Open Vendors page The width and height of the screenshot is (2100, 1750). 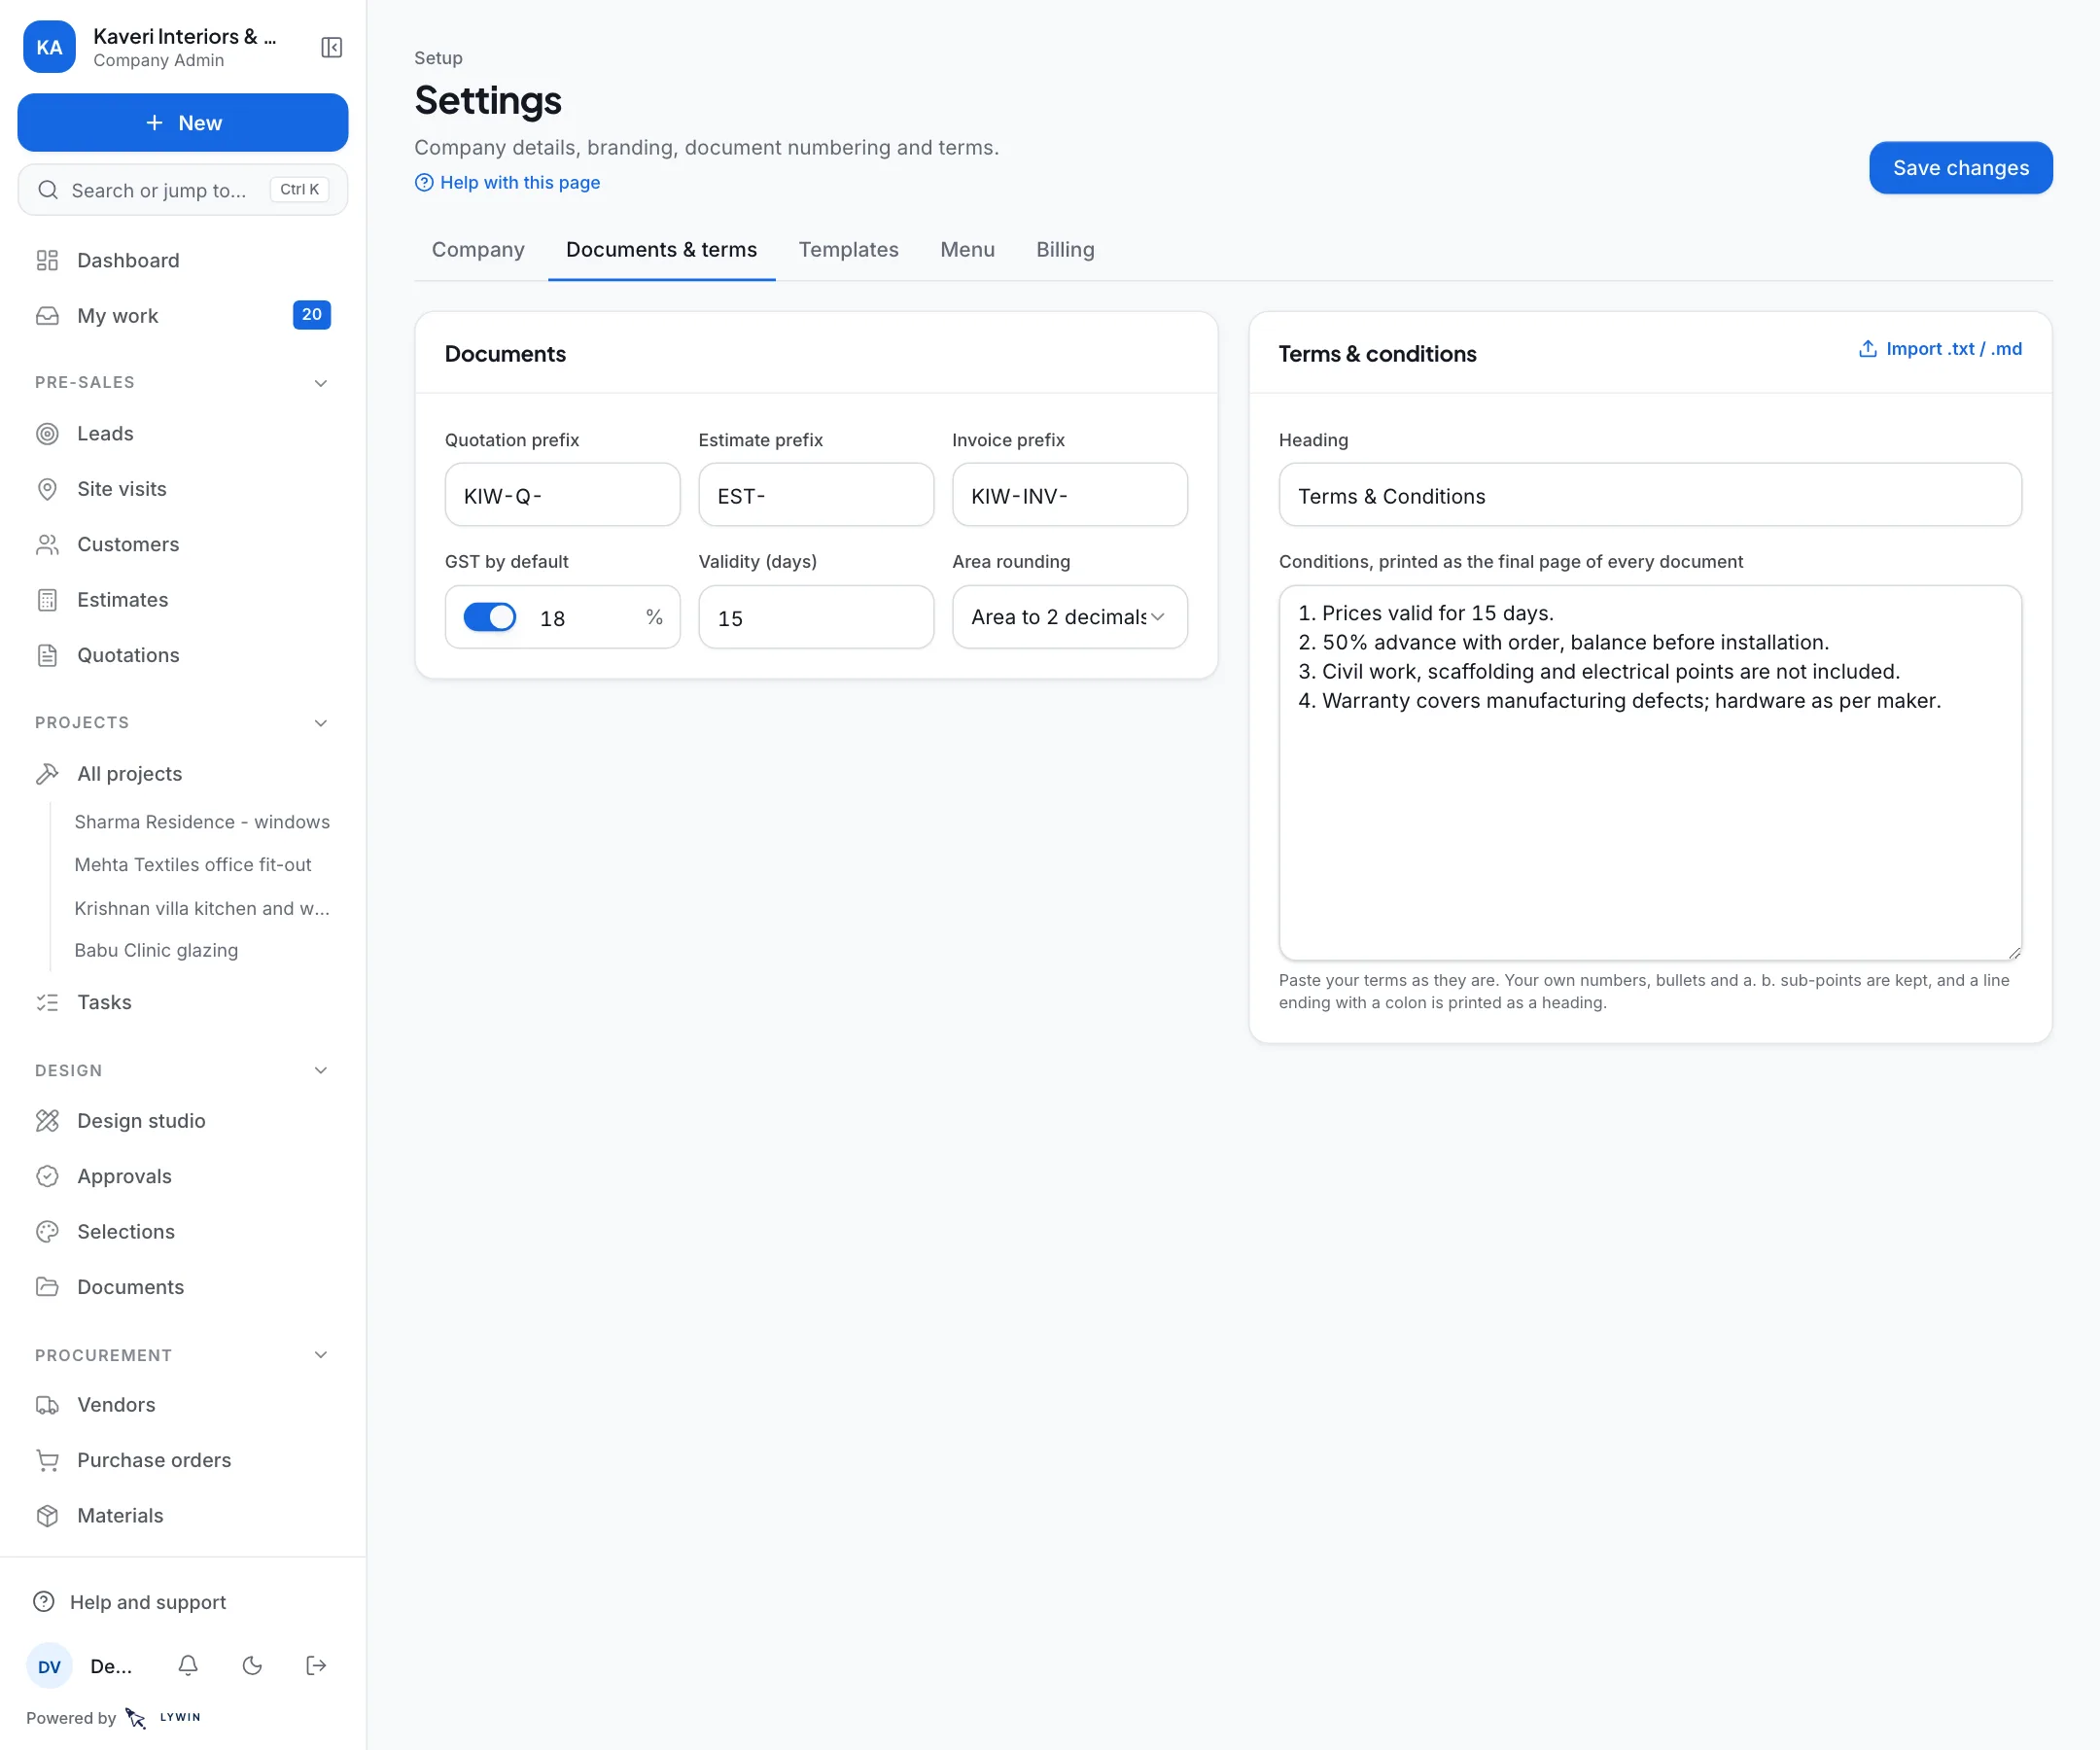point(183,1404)
